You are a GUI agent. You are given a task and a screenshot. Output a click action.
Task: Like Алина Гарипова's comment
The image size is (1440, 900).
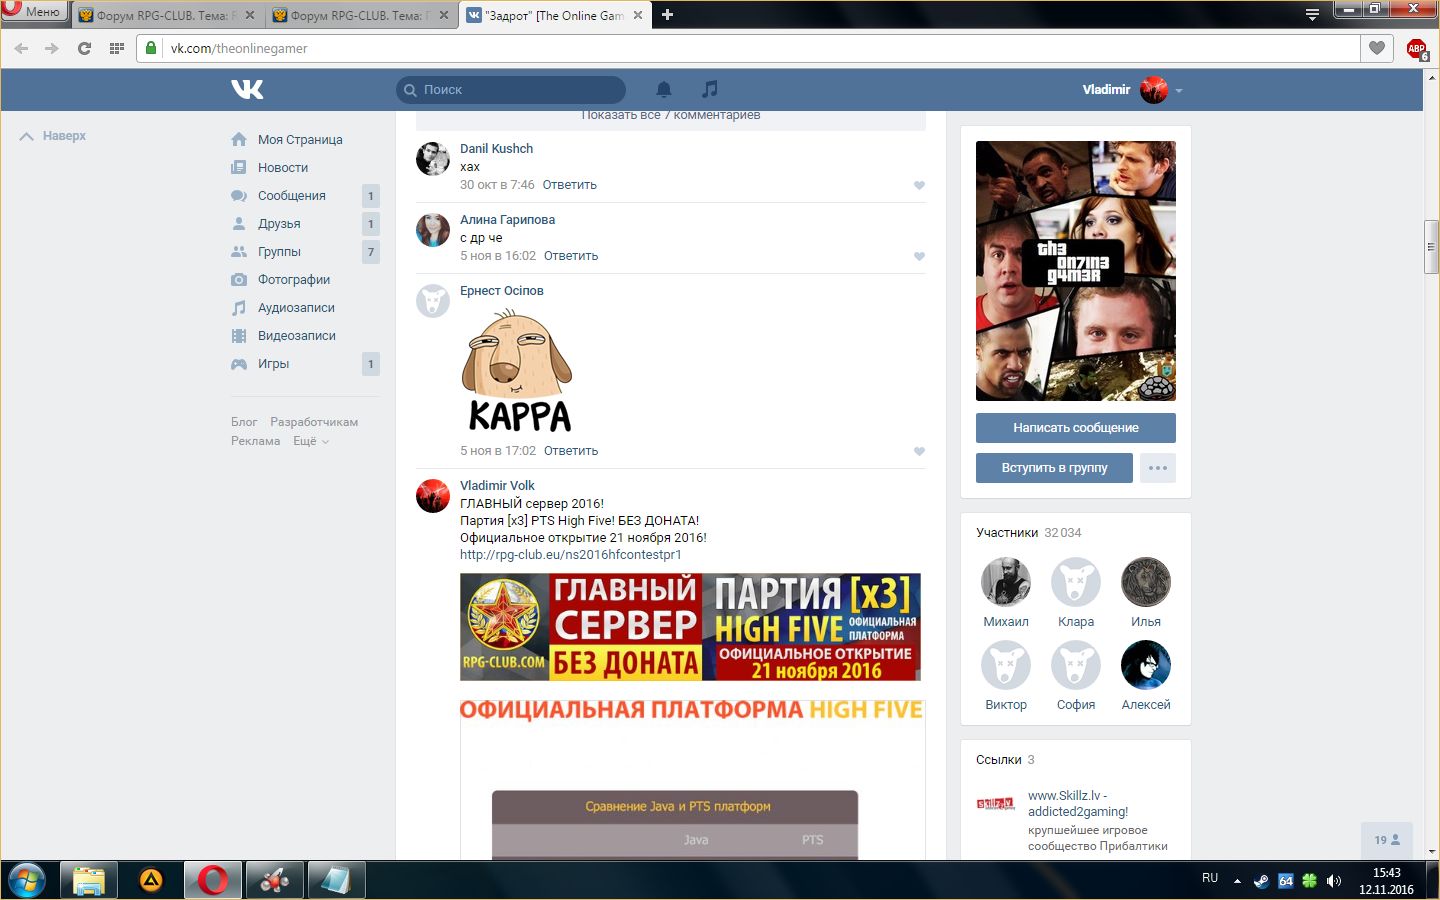pos(919,256)
